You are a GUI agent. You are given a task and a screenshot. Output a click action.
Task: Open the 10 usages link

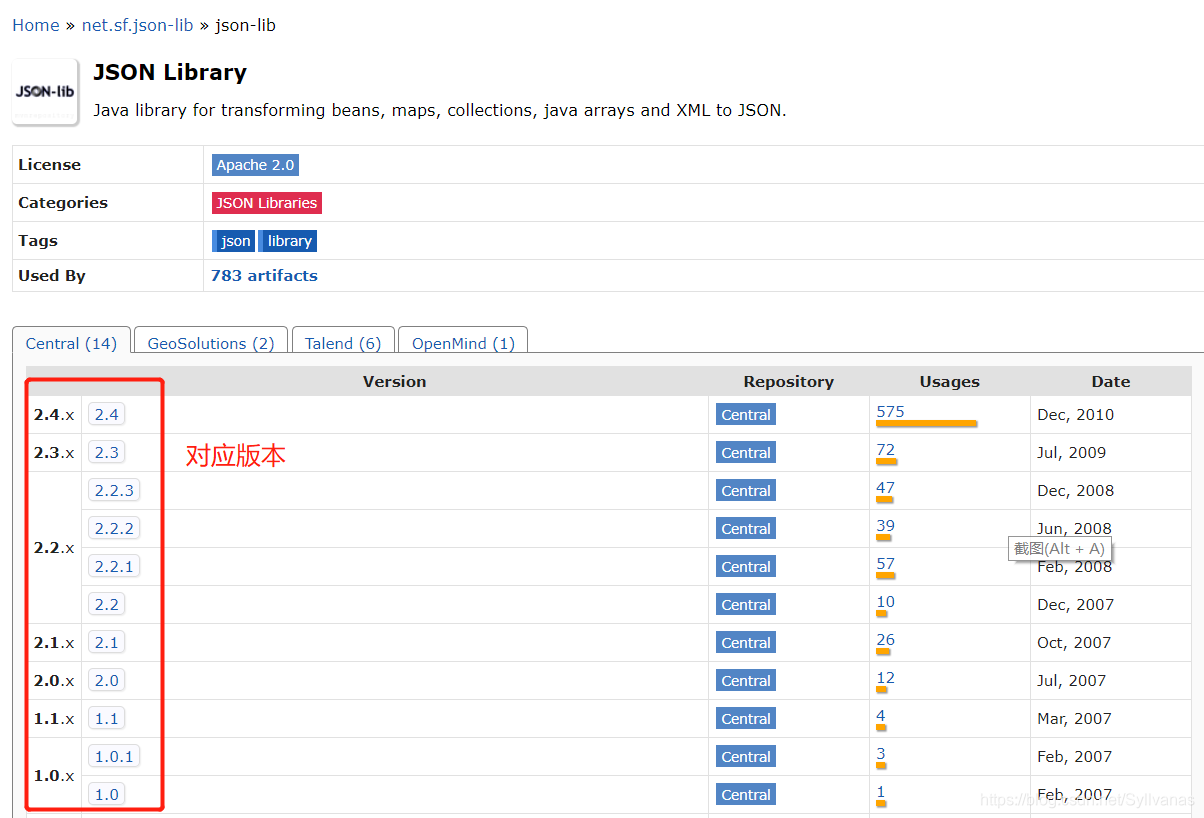885,601
